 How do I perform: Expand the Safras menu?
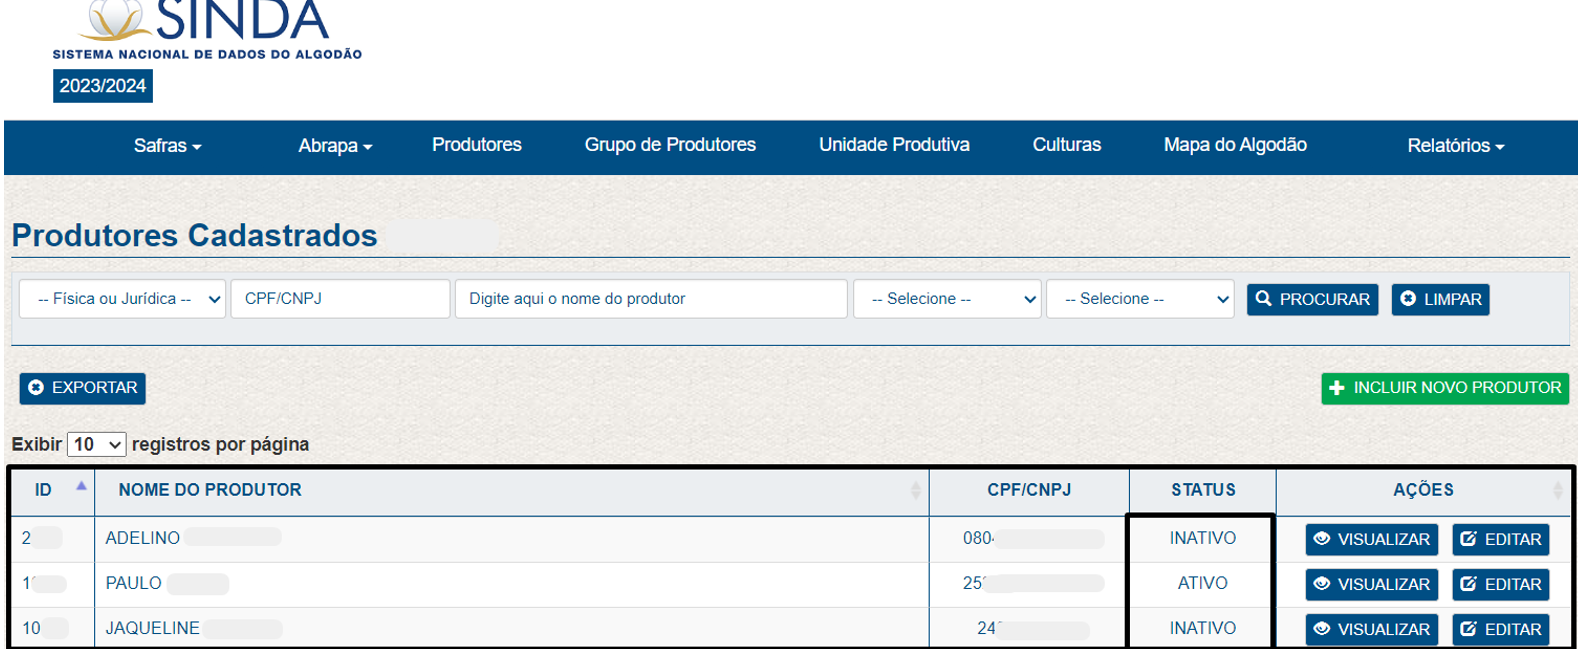tap(167, 146)
